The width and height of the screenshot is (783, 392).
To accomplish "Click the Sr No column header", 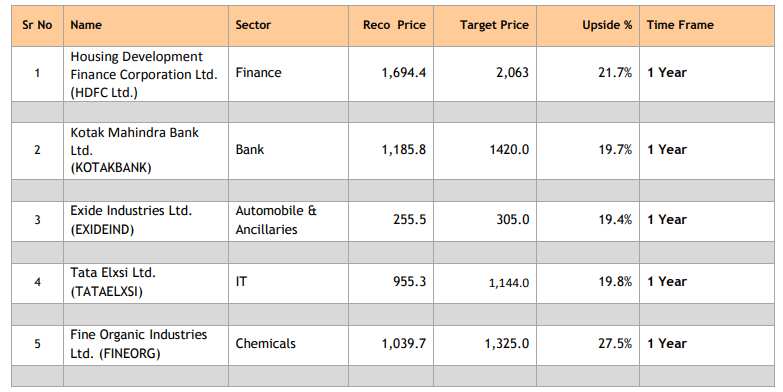I will pos(37,25).
